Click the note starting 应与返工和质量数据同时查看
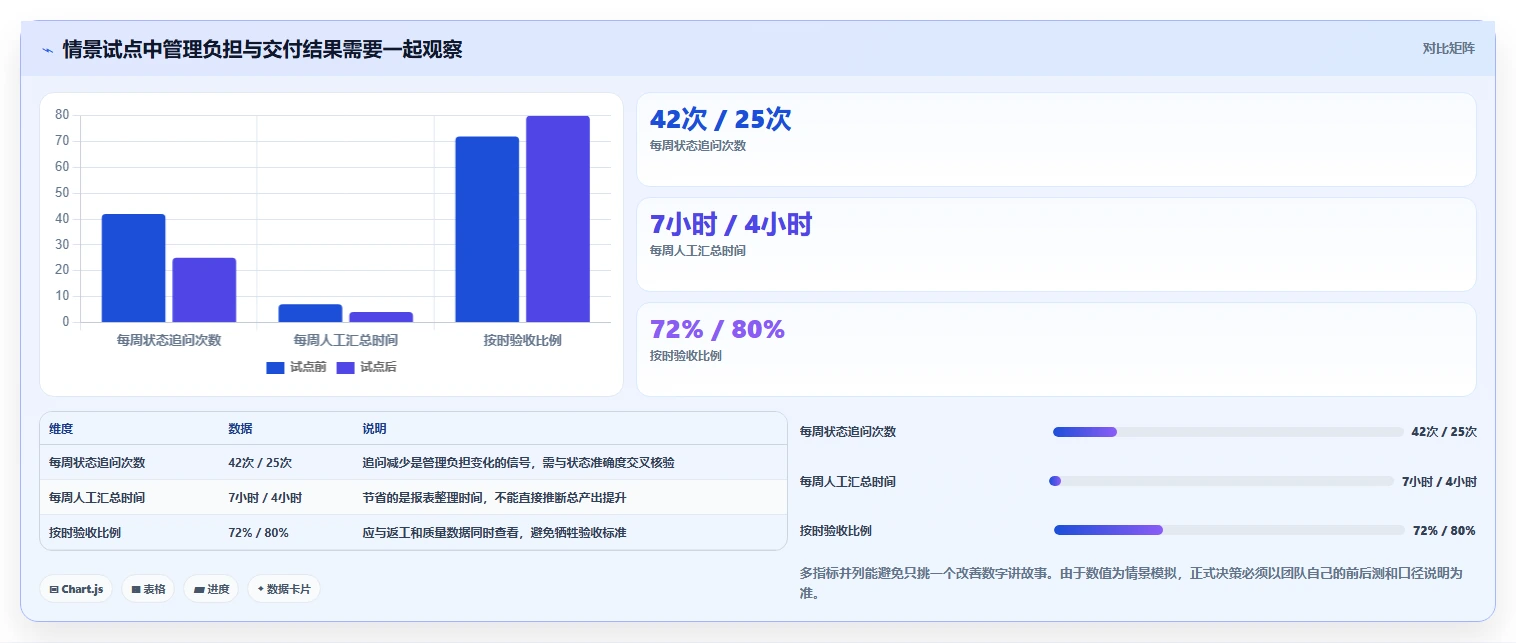The image size is (1516, 643). click(x=494, y=533)
